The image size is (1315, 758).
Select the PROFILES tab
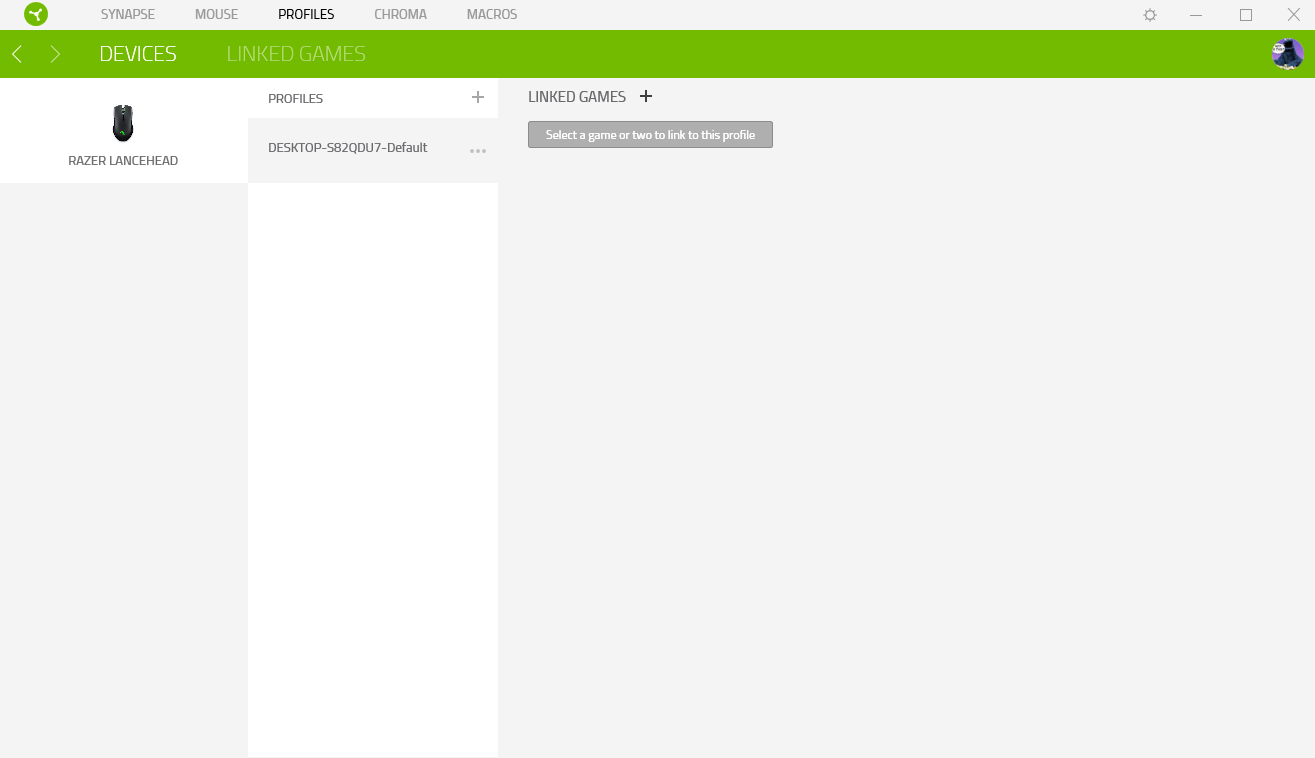306,15
